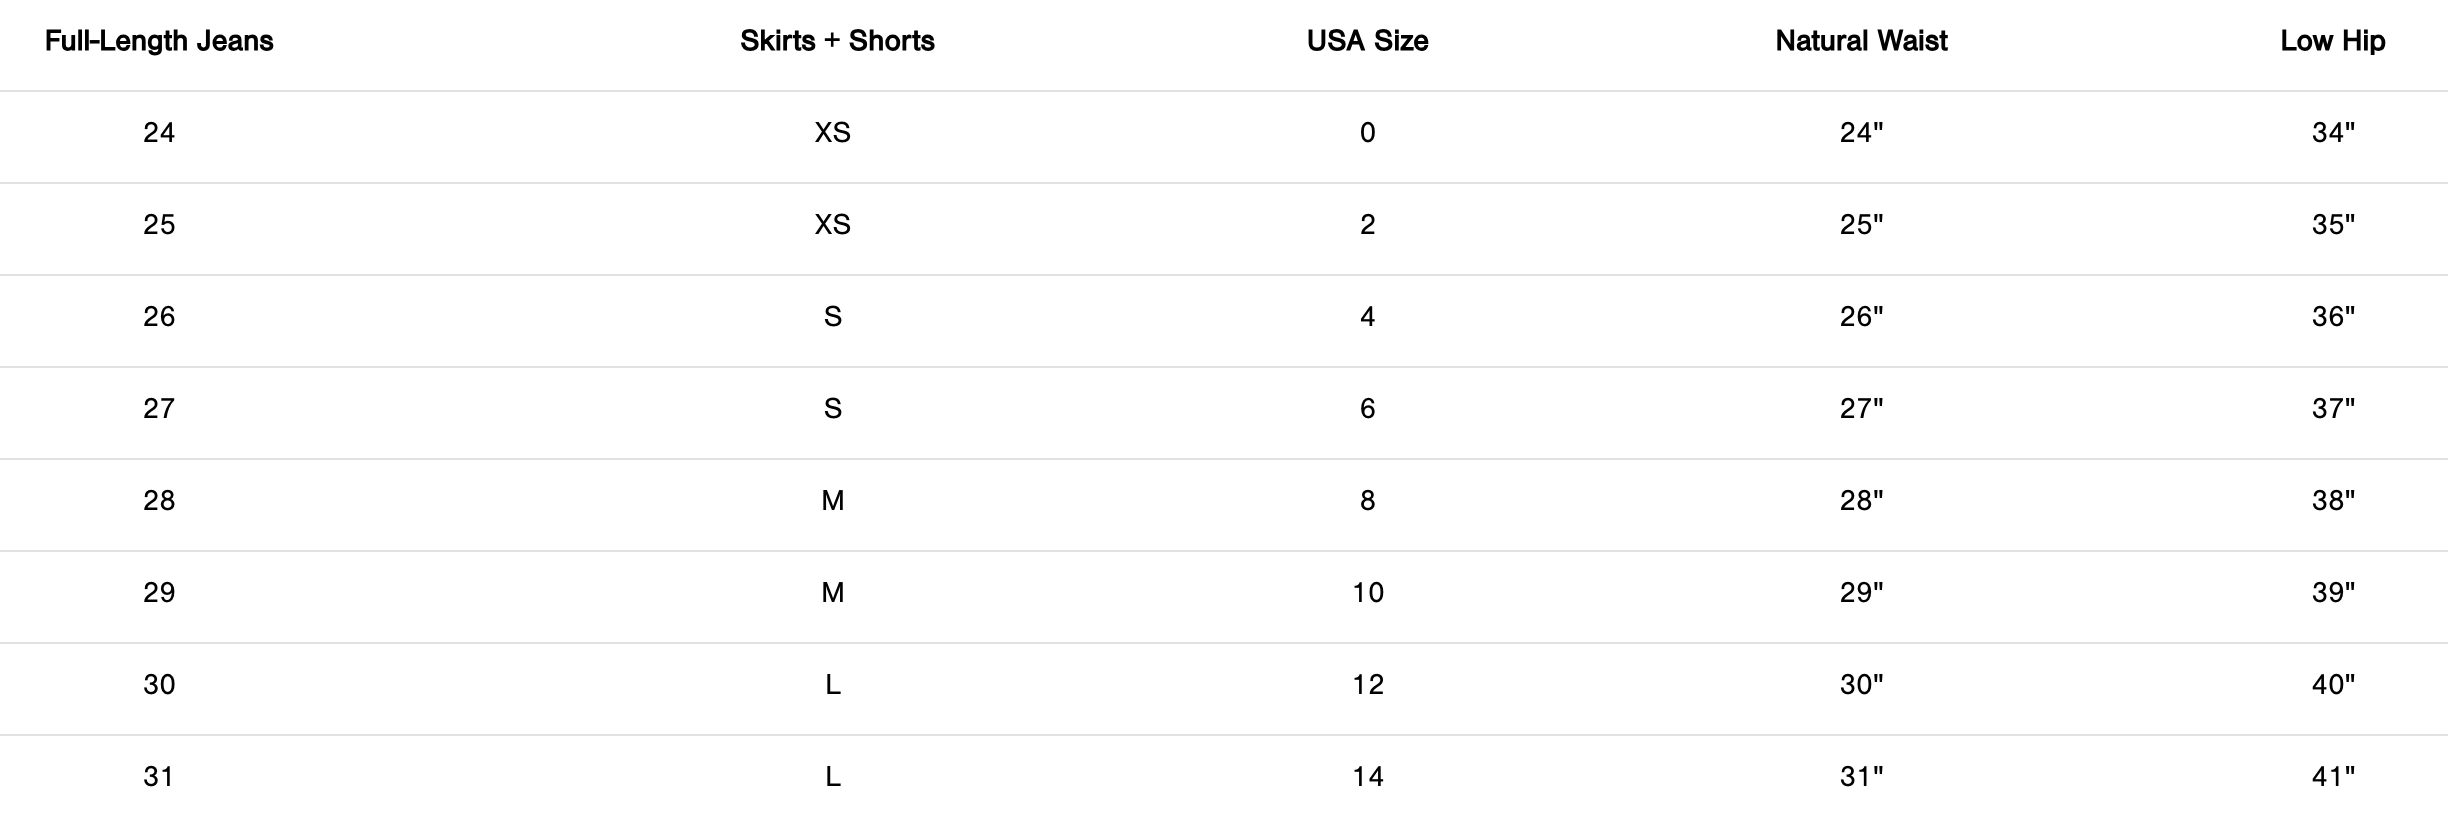Viewport: 2448px width, 821px height.
Task: Click the XS cell in the size 25 row
Action: [x=832, y=225]
